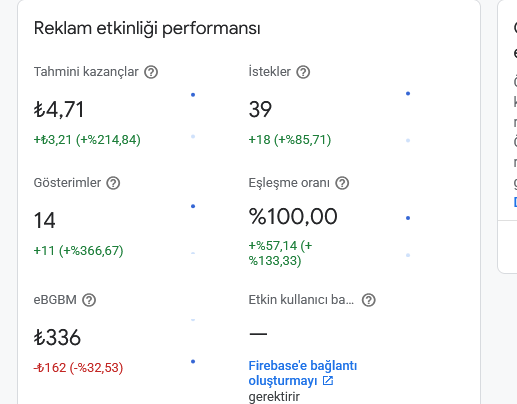Click the 39 requests value
Viewport: 517px width, 404px height.
pos(260,109)
